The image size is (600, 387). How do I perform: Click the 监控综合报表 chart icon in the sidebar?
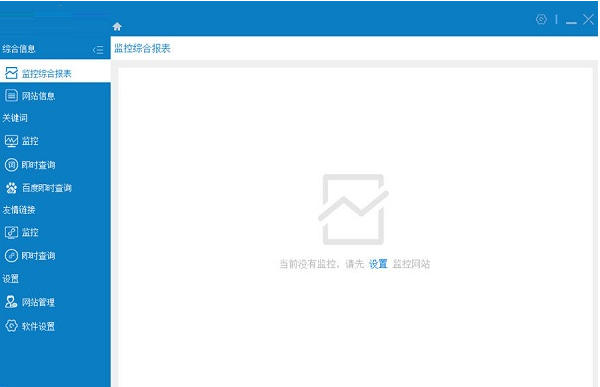pyautogui.click(x=11, y=73)
